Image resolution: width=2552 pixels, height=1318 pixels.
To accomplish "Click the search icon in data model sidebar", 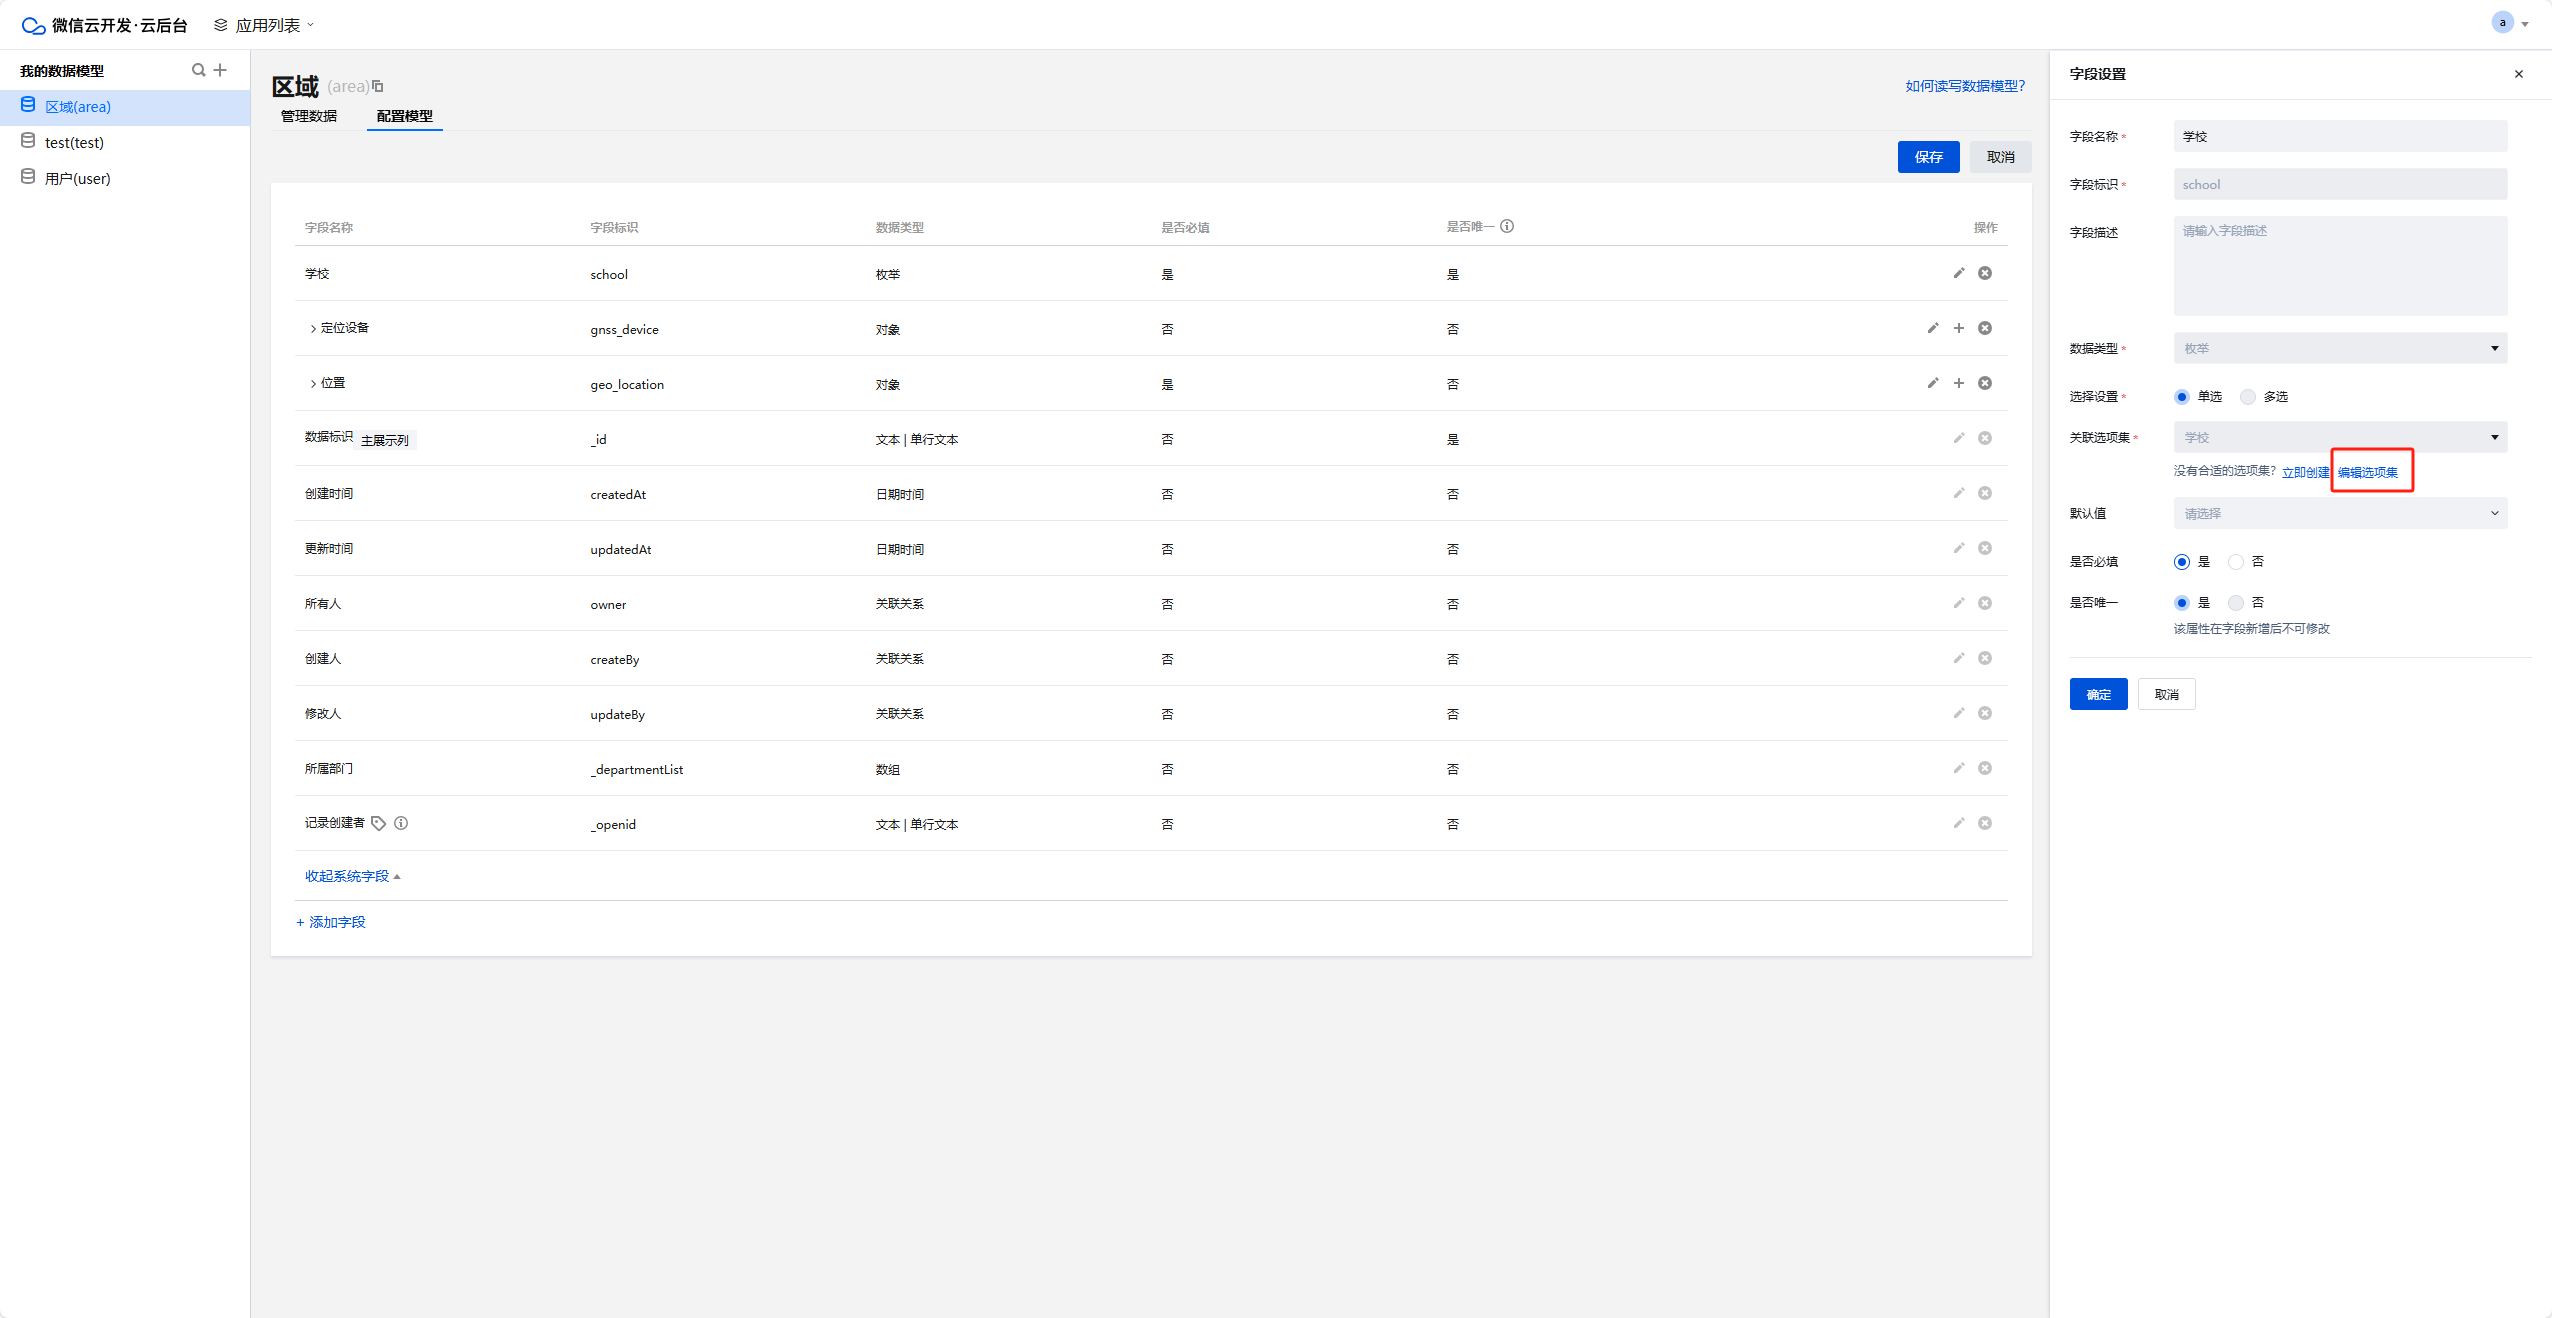I will click(x=198, y=70).
